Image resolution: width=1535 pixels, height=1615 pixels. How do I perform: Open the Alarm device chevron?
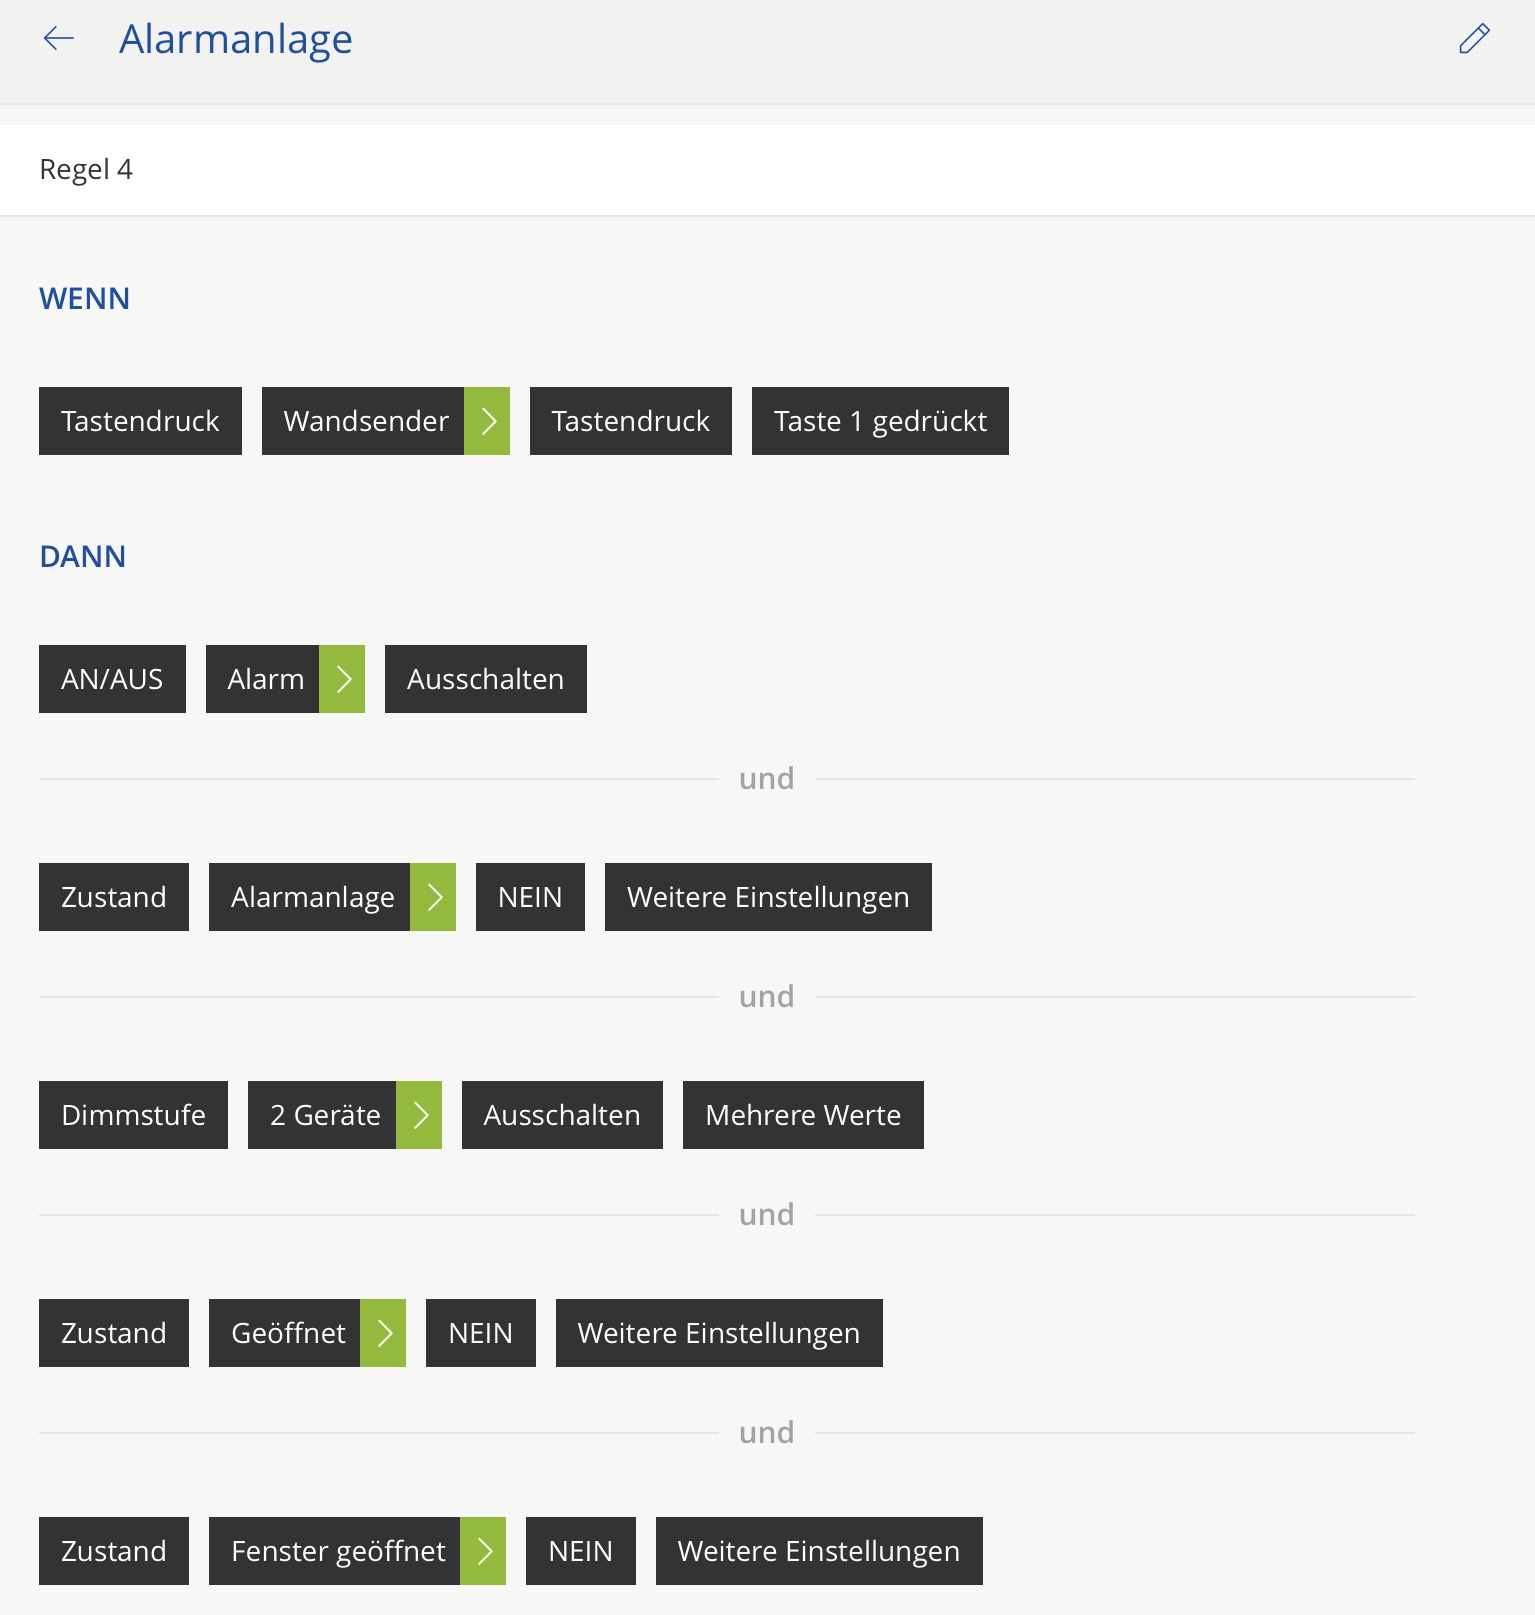(x=342, y=679)
